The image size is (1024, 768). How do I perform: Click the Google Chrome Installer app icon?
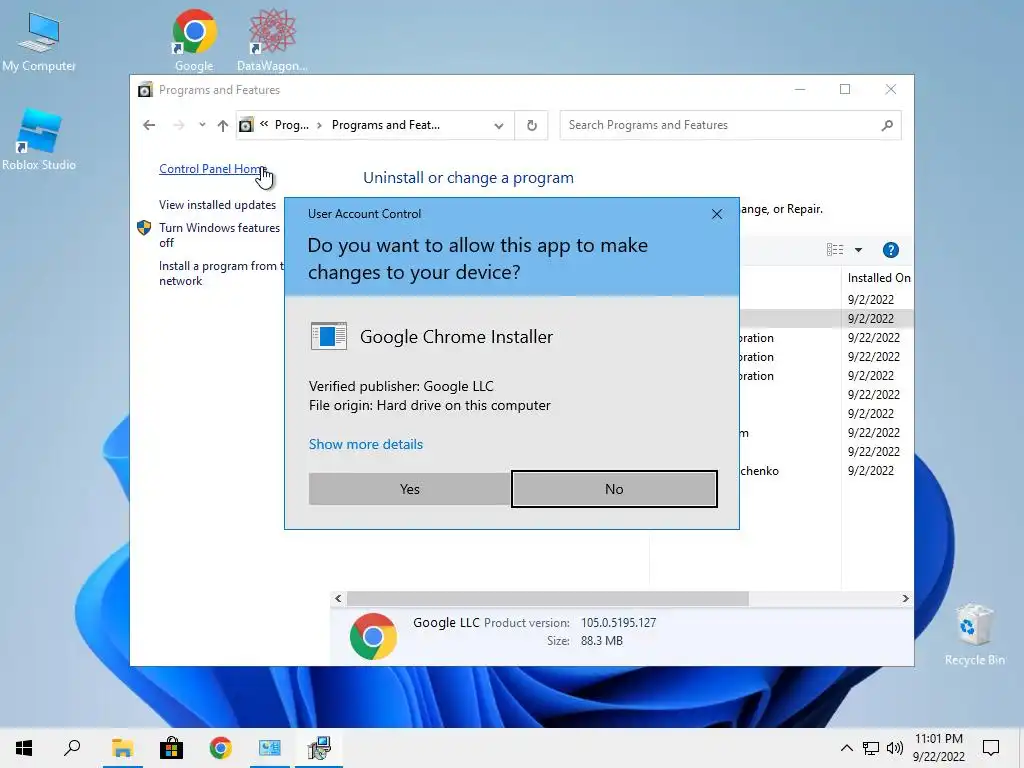tap(328, 336)
